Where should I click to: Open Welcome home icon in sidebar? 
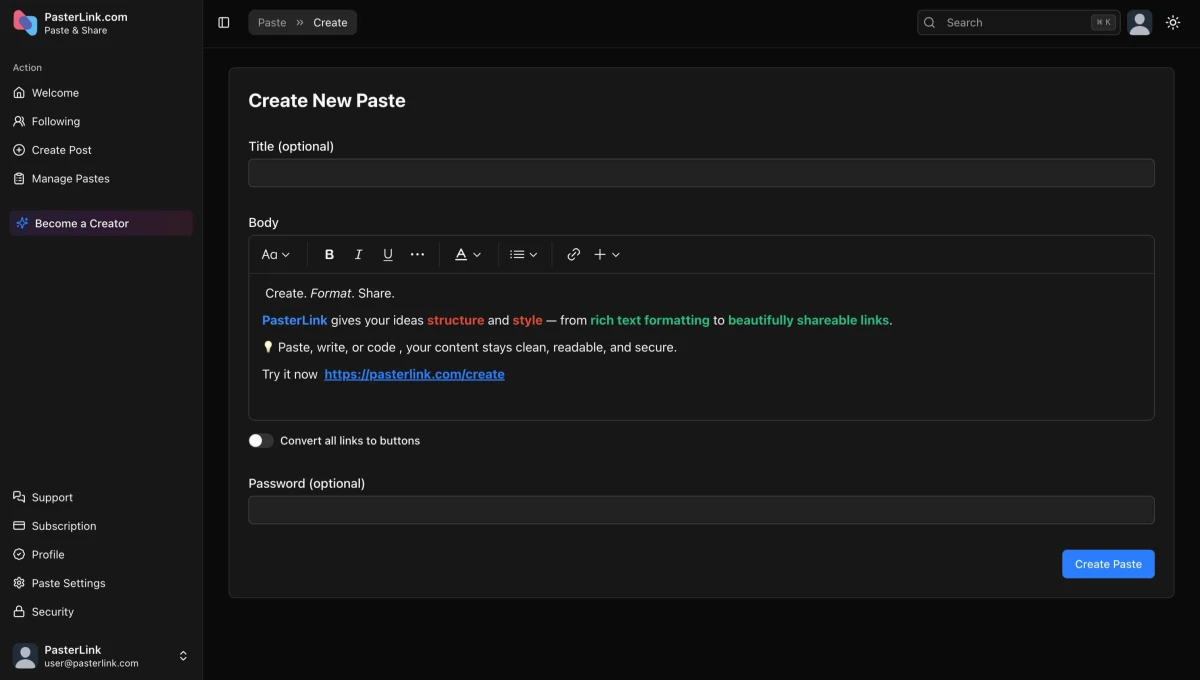click(x=19, y=93)
